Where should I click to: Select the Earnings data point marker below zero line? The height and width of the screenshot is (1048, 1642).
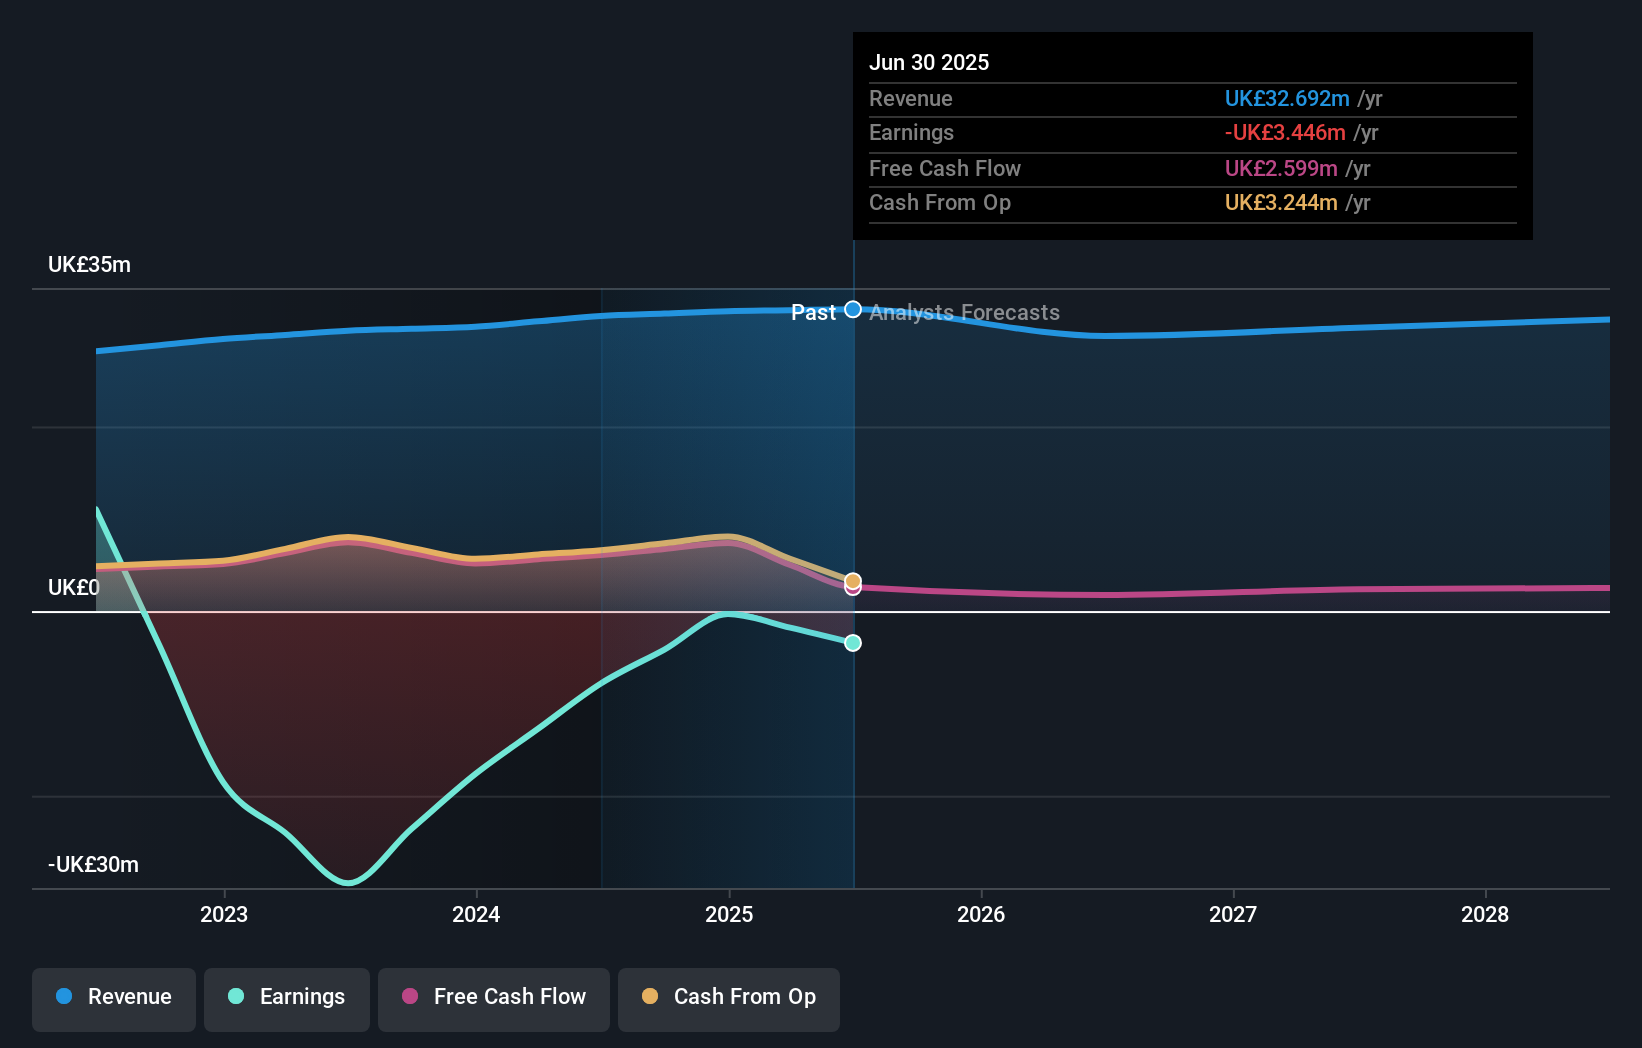pos(852,643)
